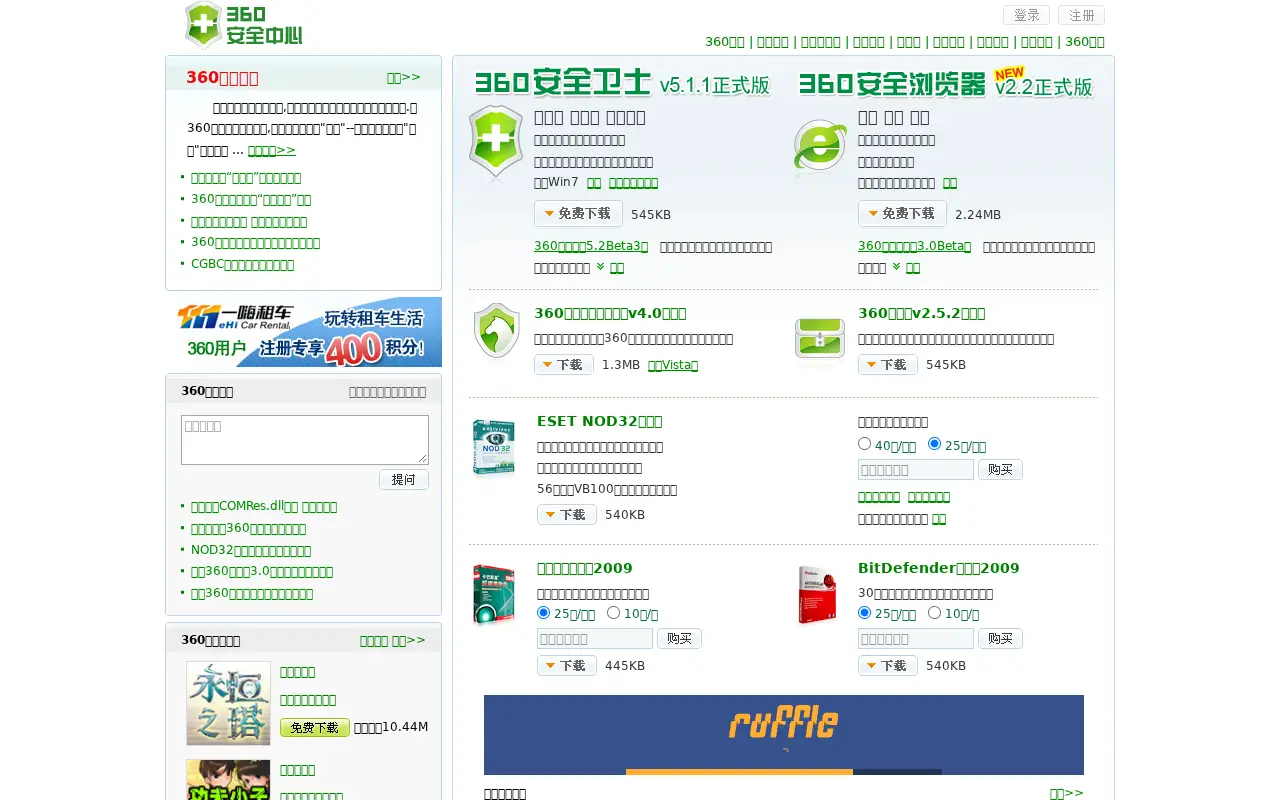Open the 5.2Beta3 version link
1280x800 pixels.
click(591, 246)
